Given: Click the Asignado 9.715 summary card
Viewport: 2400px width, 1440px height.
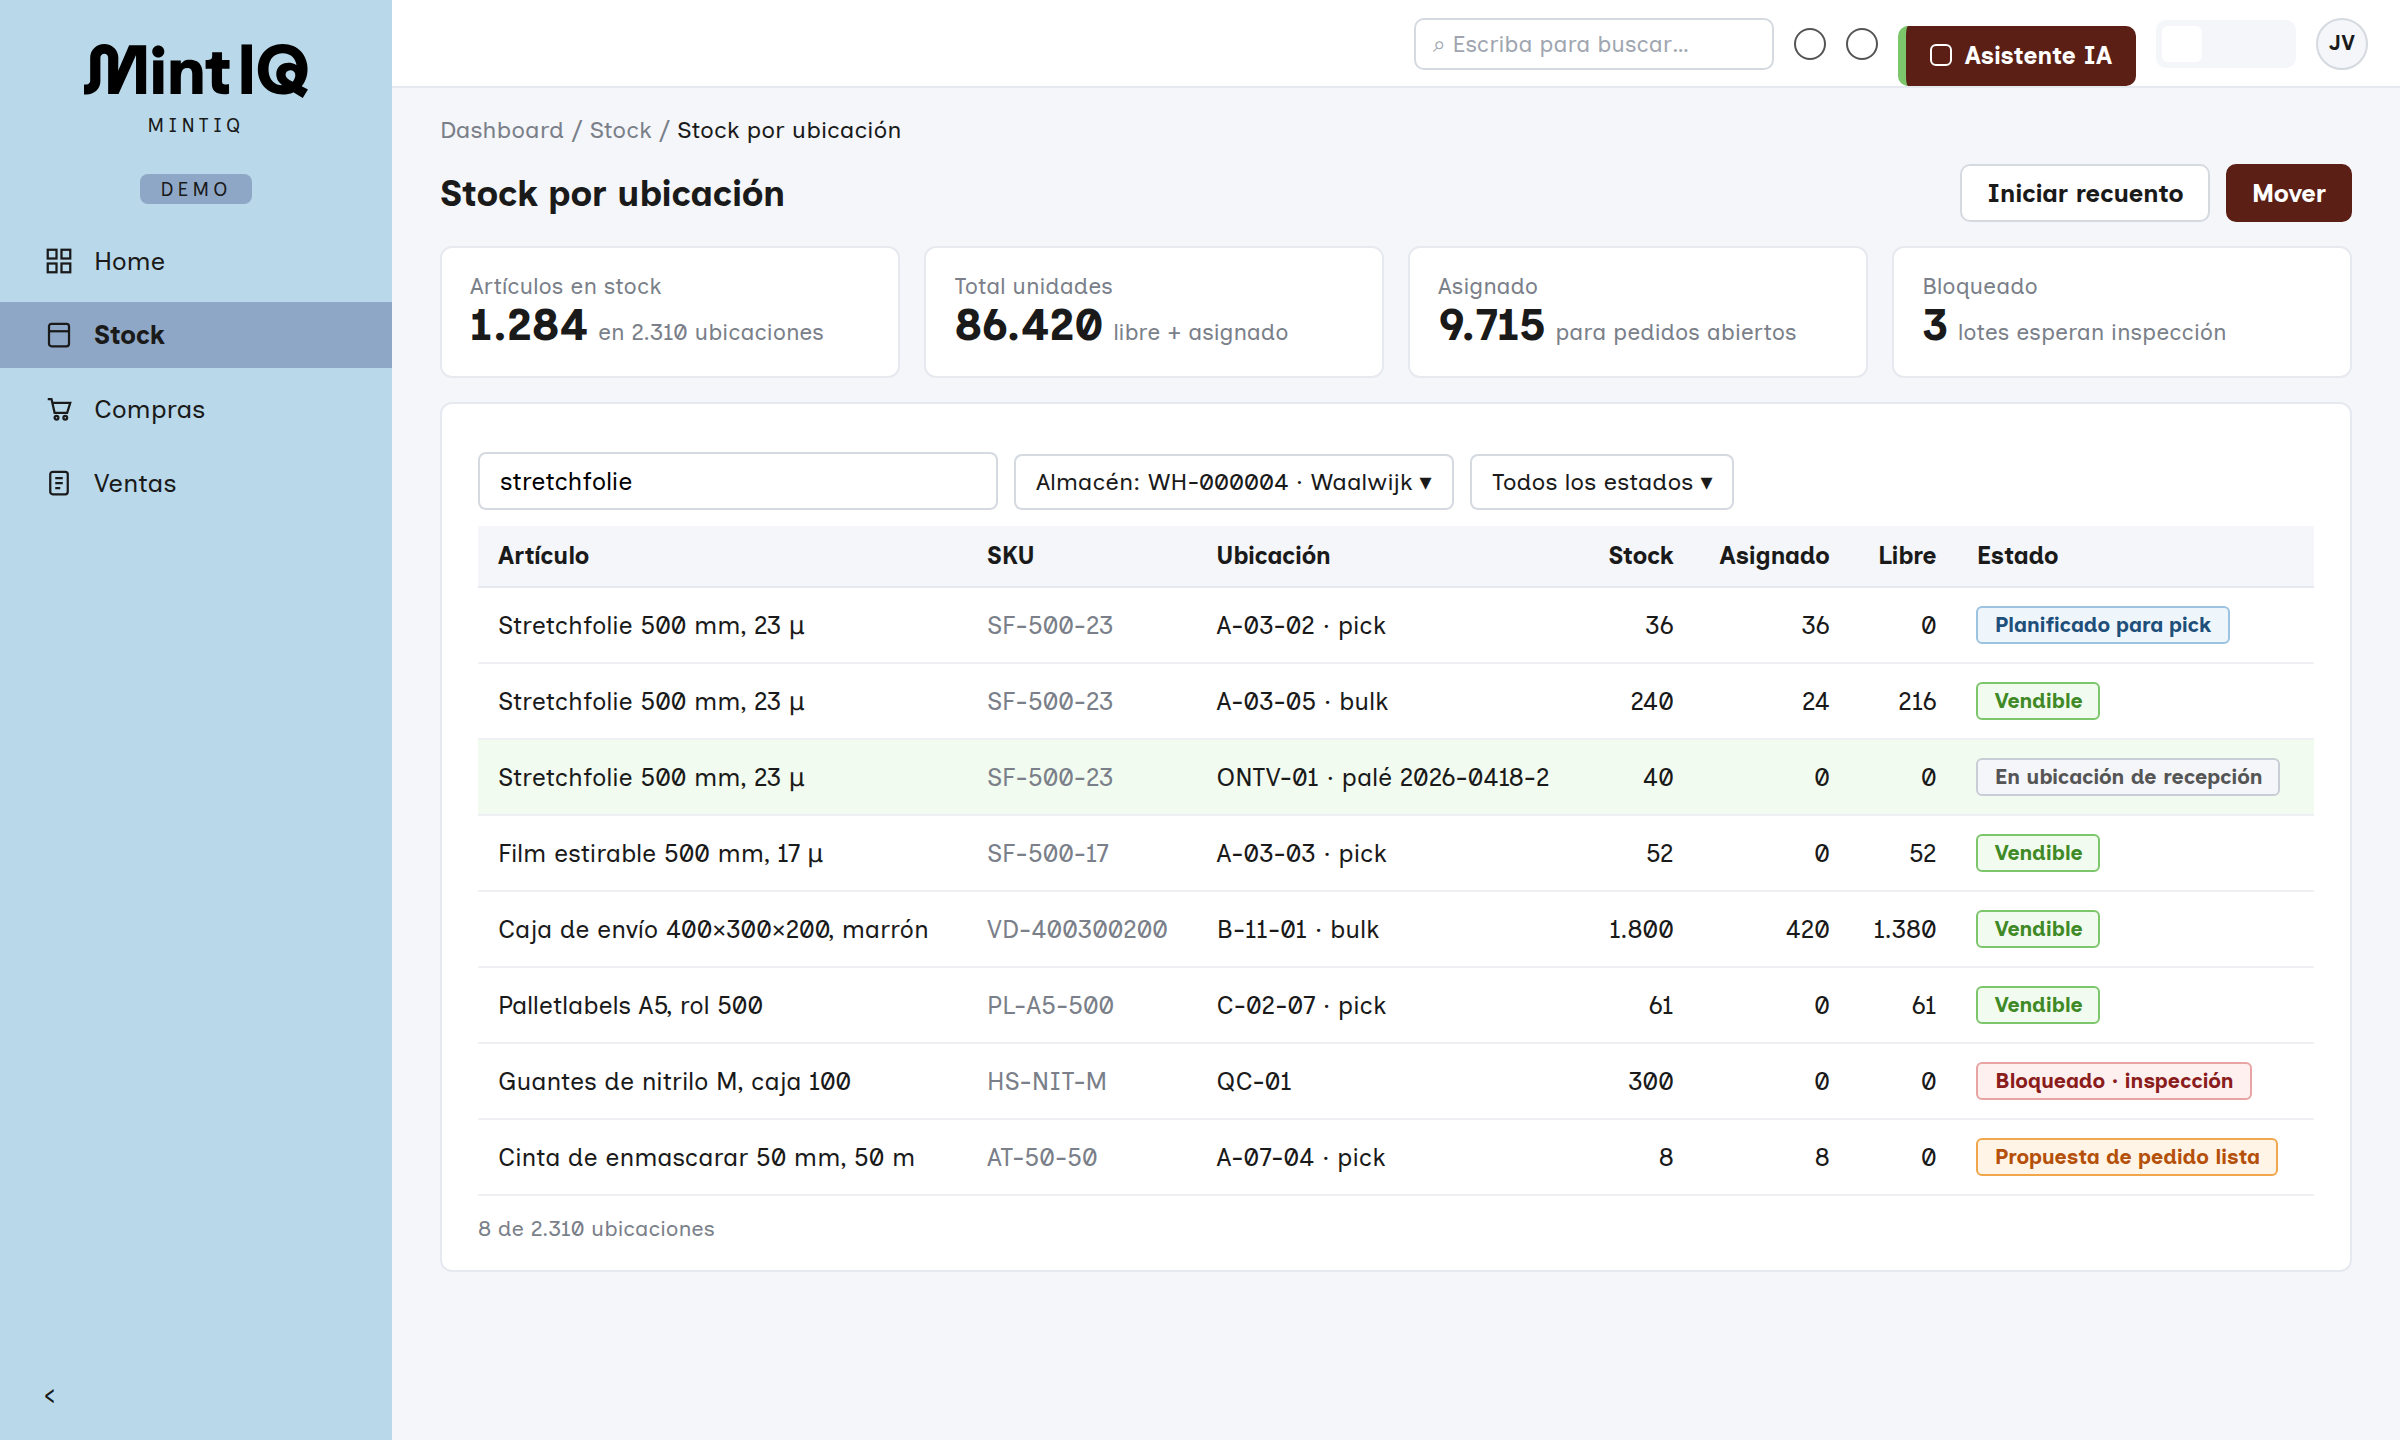Looking at the screenshot, I should [x=1638, y=312].
